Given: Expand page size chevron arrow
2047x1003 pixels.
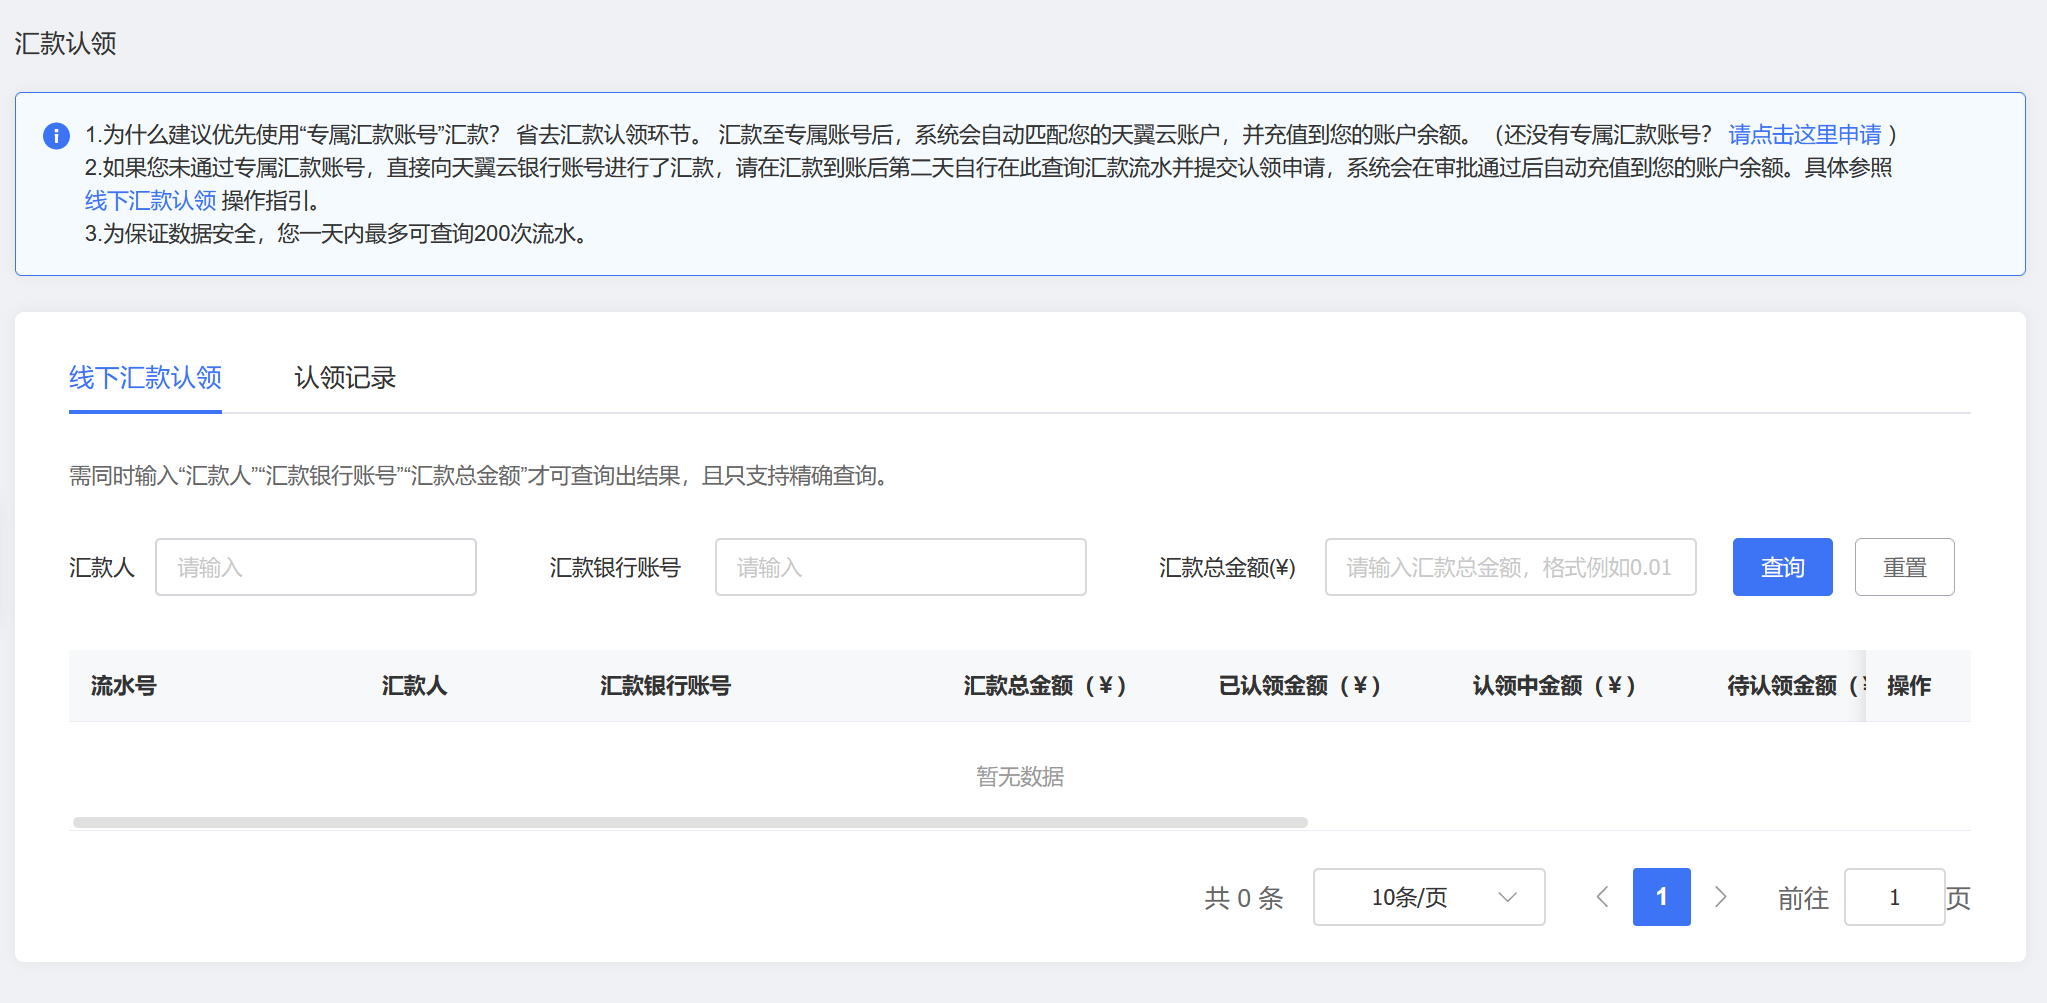Looking at the screenshot, I should point(1507,897).
